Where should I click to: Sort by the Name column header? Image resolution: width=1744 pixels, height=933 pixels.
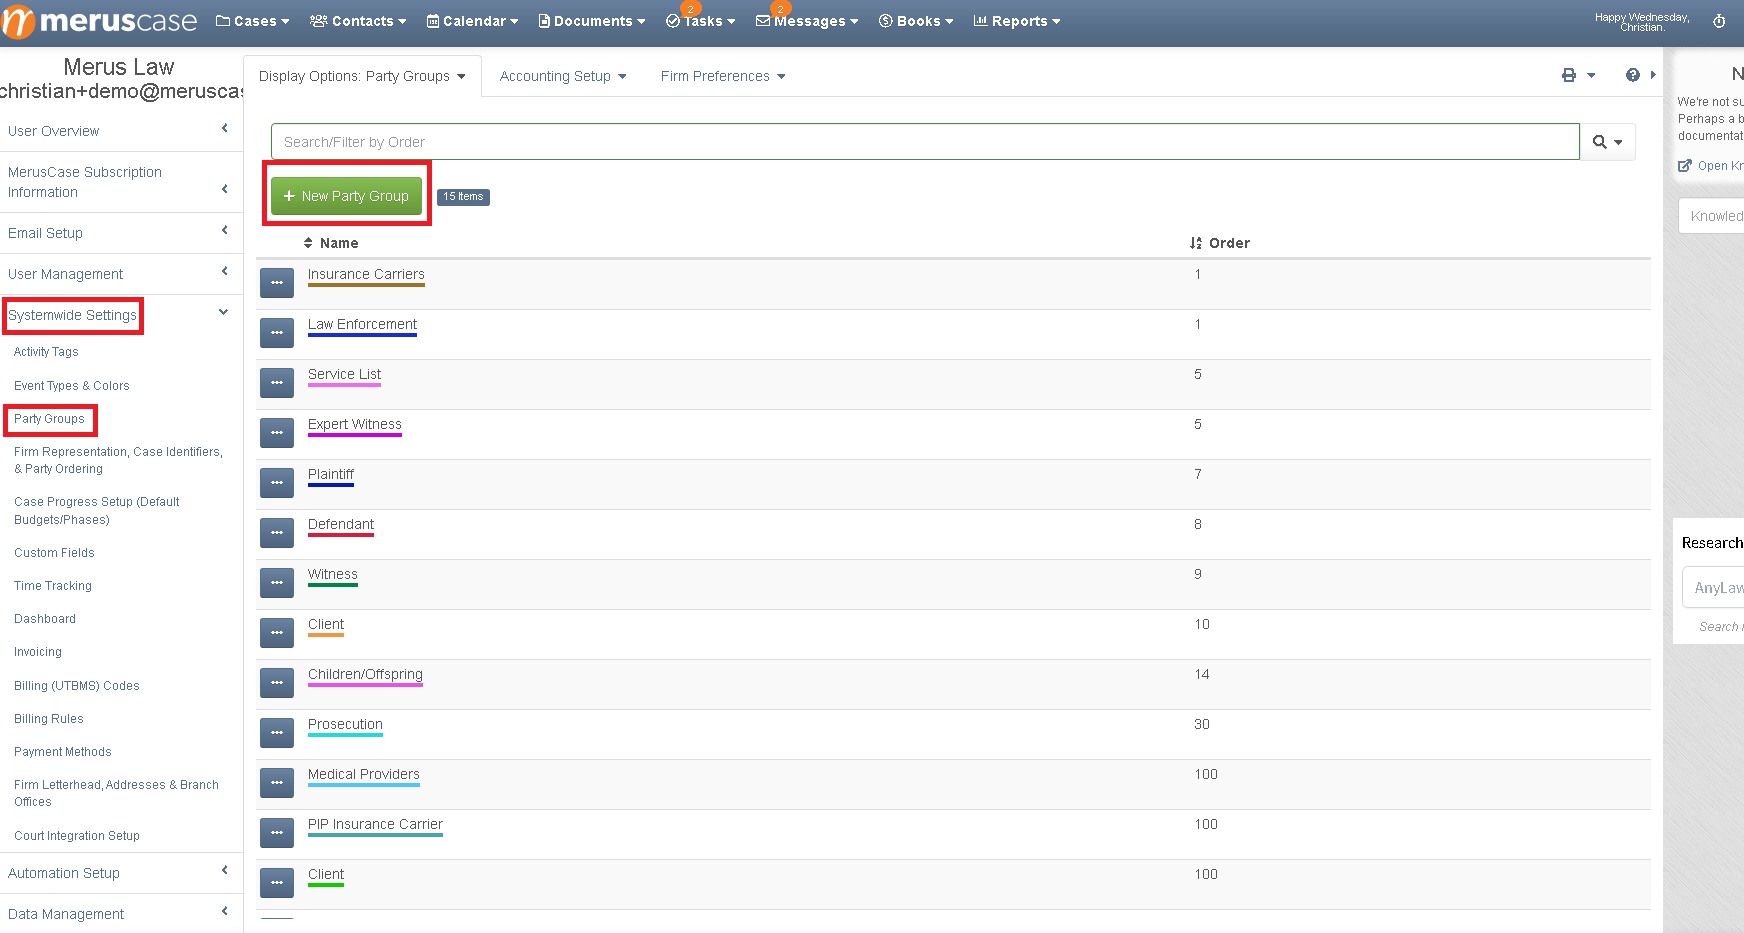(x=331, y=243)
